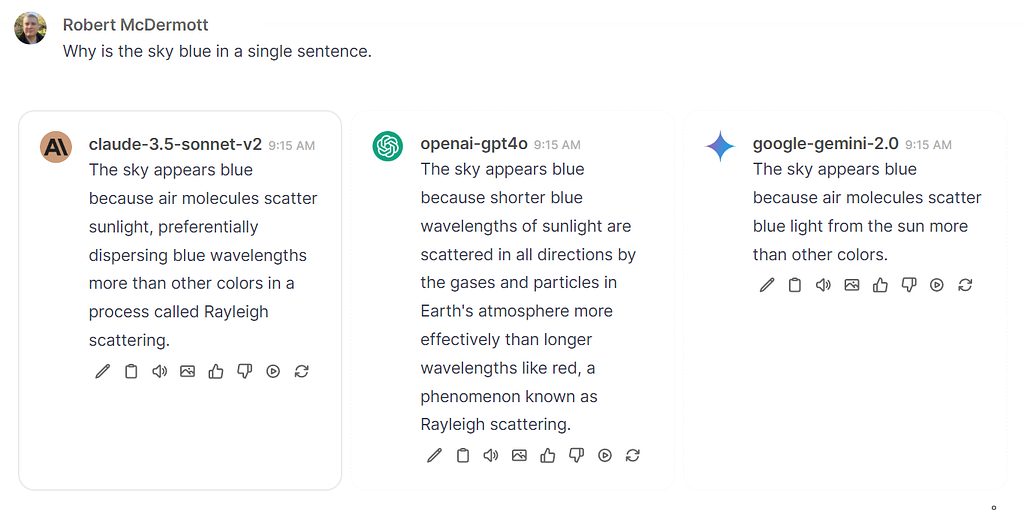Thumbs down the claude-3.5-sonnet-v2 answer
This screenshot has height=510, width=1024.
pos(244,372)
